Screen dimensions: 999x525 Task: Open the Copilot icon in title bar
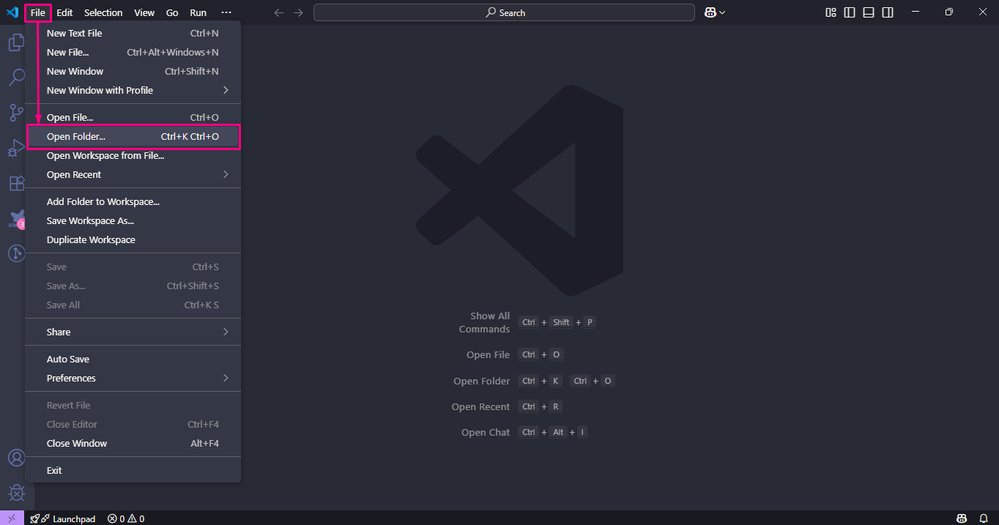(710, 13)
